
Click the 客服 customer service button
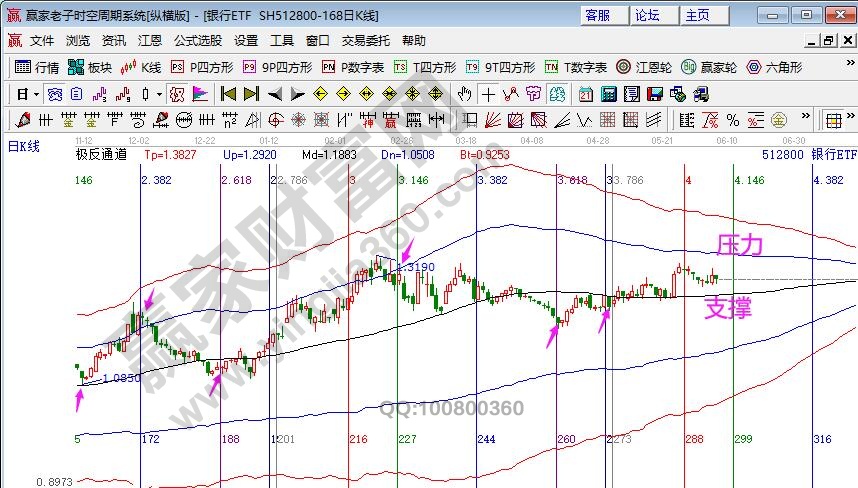coord(597,15)
